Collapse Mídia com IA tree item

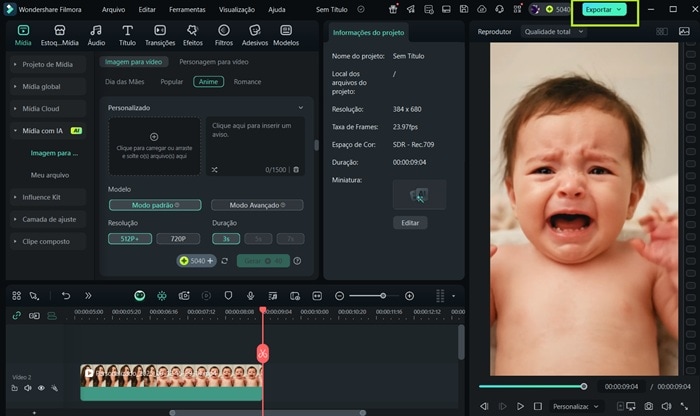tap(47, 131)
